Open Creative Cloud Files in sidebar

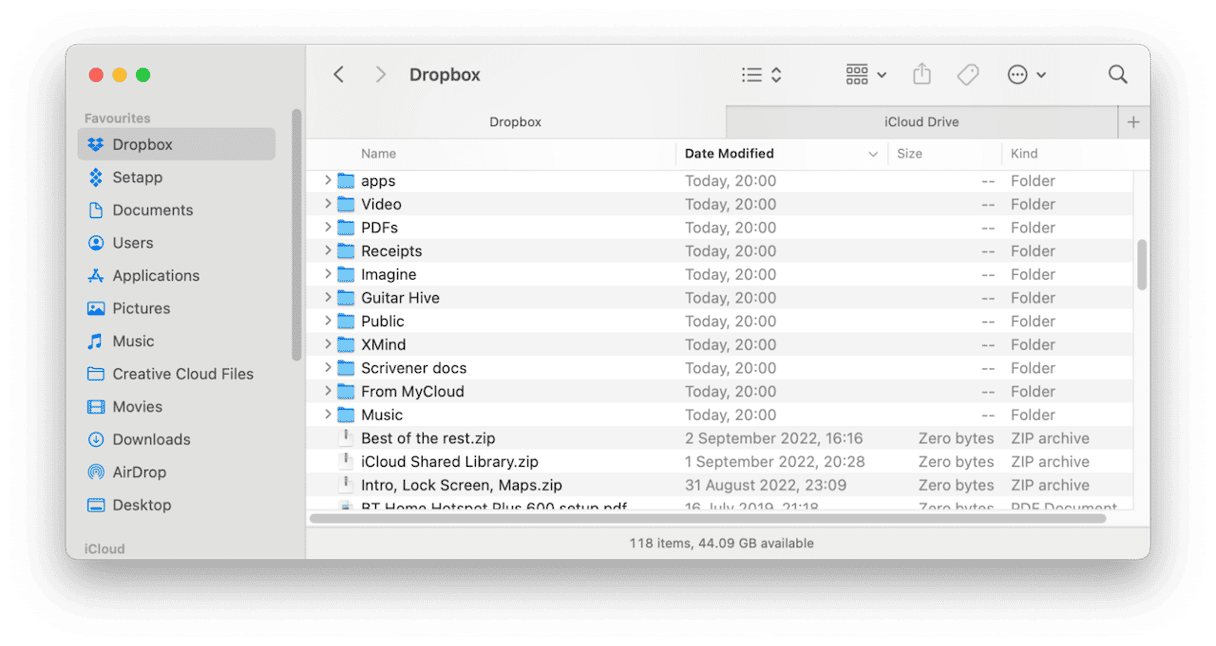tap(182, 374)
